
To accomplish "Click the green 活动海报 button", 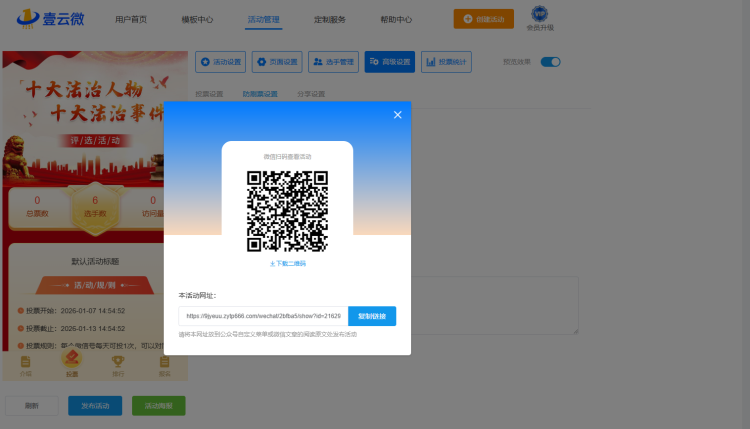I will pos(159,405).
